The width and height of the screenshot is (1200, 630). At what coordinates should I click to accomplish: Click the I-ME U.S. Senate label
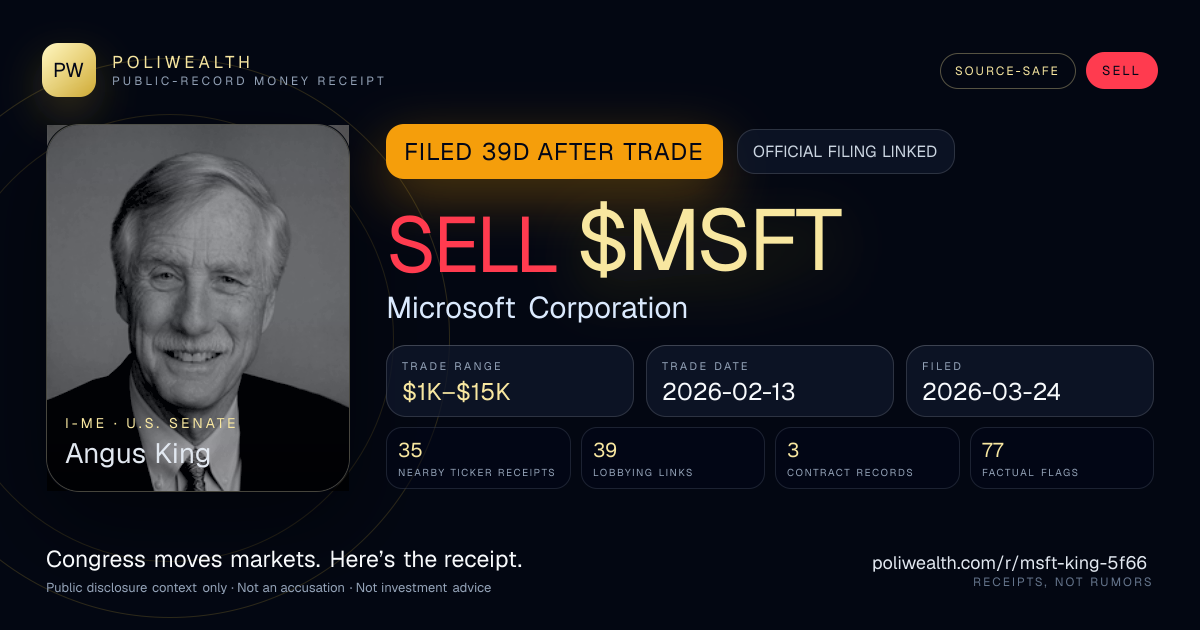[x=151, y=423]
